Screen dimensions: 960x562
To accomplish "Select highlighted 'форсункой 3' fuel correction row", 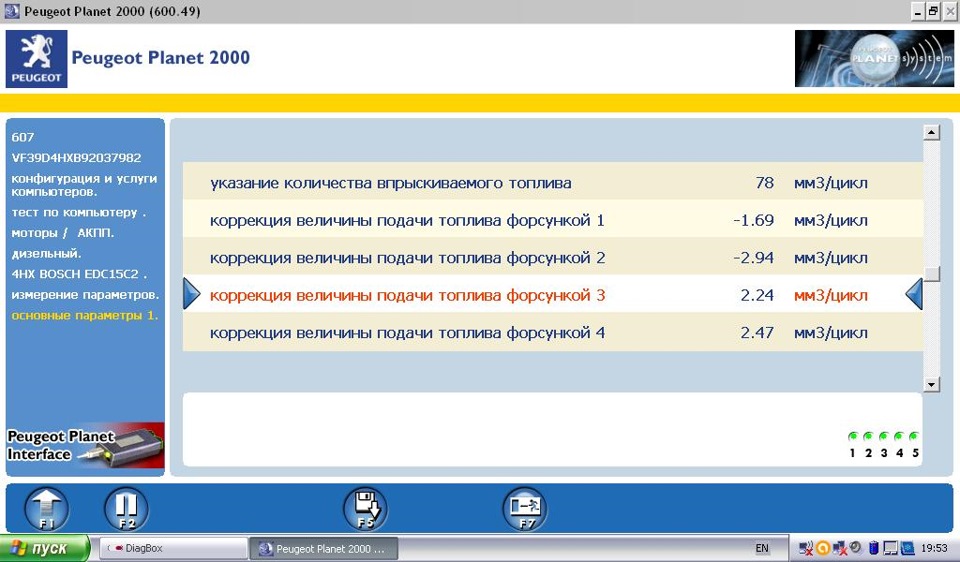I will (553, 294).
